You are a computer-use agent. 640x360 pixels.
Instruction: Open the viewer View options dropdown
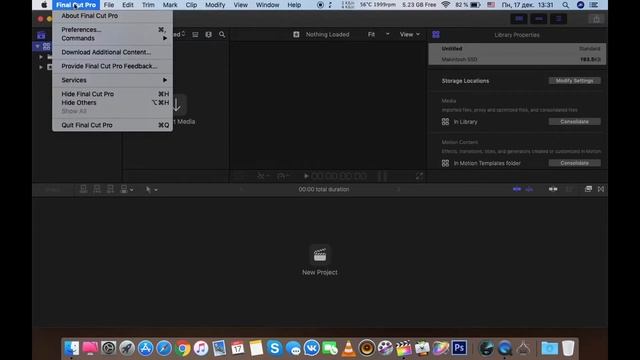409,35
